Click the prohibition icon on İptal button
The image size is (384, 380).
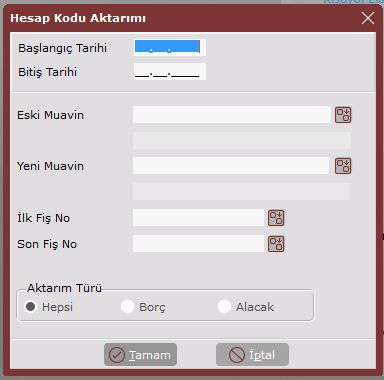[237, 355]
